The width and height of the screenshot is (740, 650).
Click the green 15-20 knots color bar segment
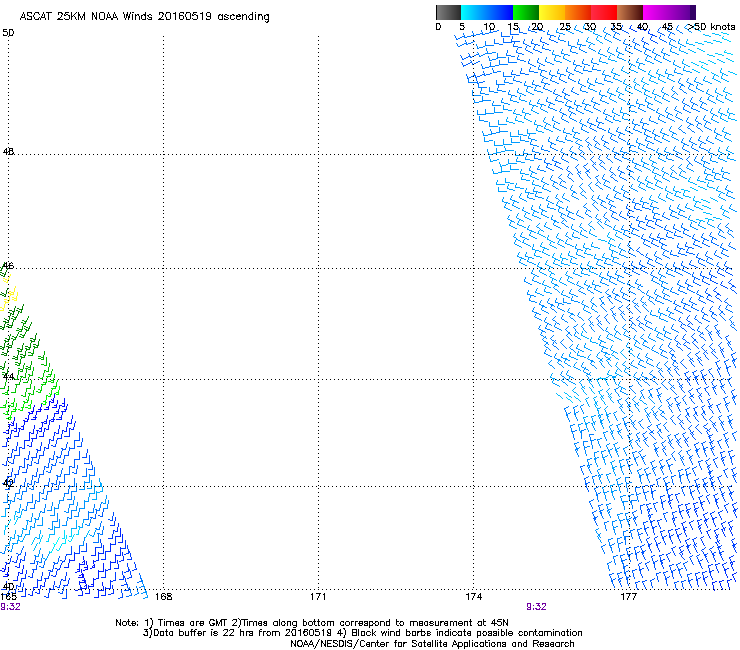(x=526, y=12)
